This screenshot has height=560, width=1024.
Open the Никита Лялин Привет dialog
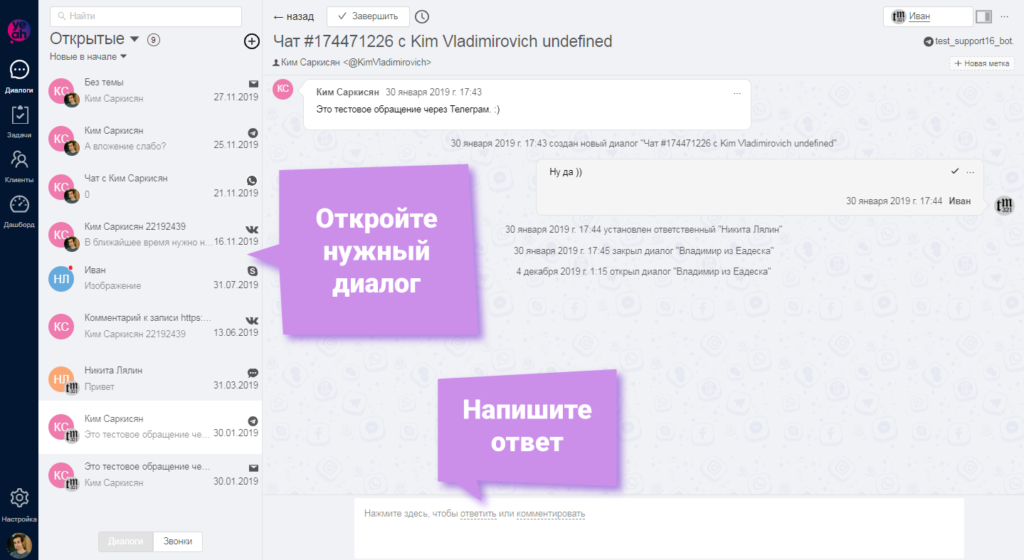tap(150, 378)
